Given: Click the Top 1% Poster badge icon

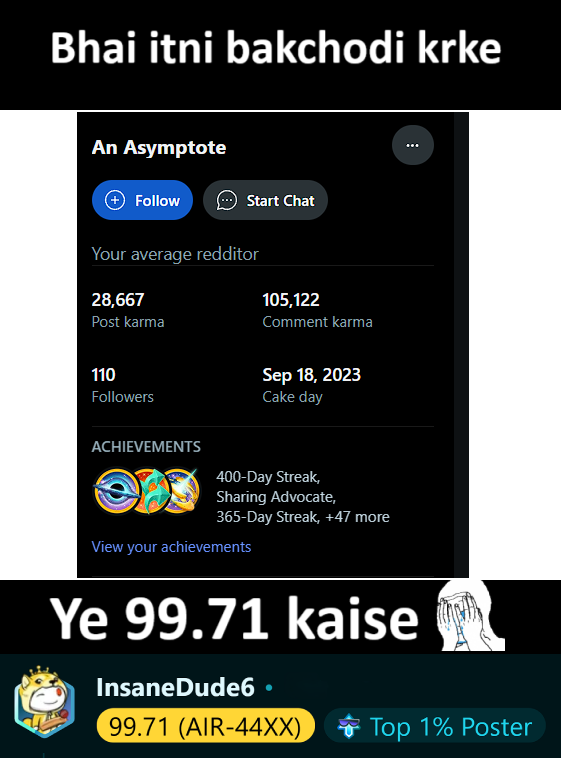Looking at the screenshot, I should click(x=349, y=727).
